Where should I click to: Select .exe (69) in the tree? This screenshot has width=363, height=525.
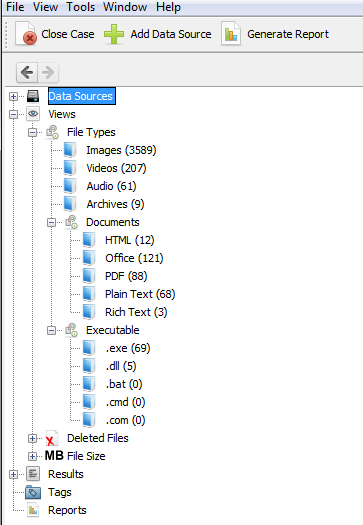tap(128, 348)
